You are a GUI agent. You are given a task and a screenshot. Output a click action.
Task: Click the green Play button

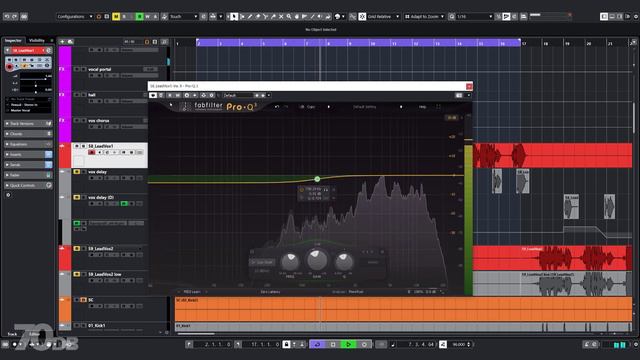(349, 344)
